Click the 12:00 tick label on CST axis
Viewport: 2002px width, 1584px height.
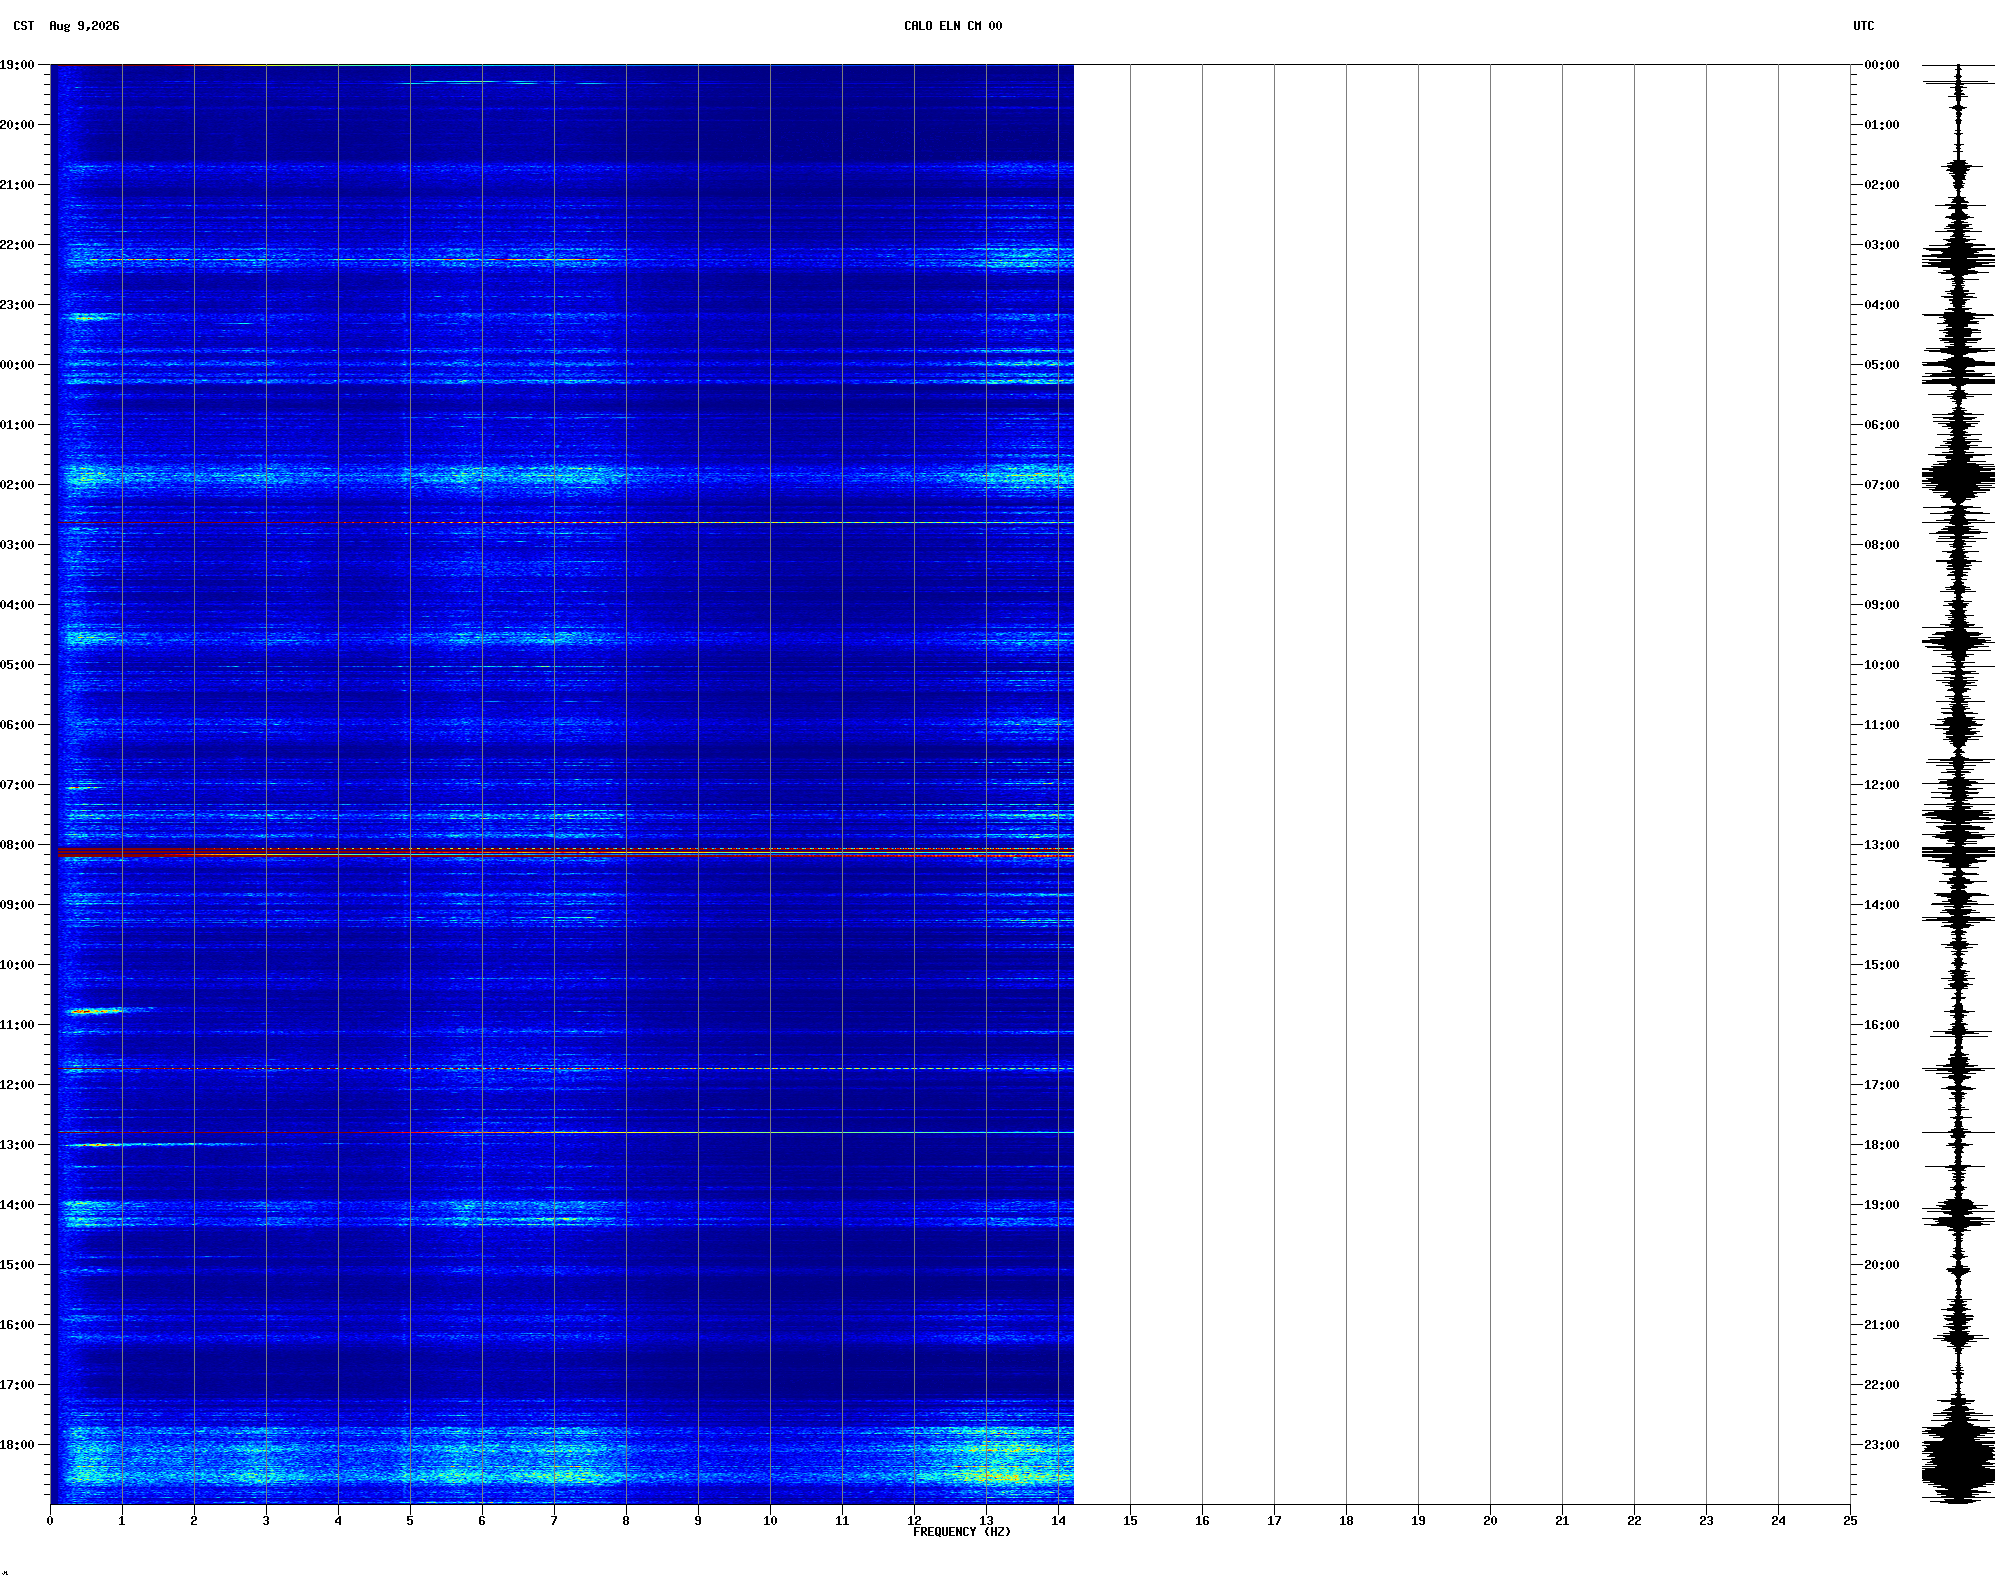[x=17, y=1085]
